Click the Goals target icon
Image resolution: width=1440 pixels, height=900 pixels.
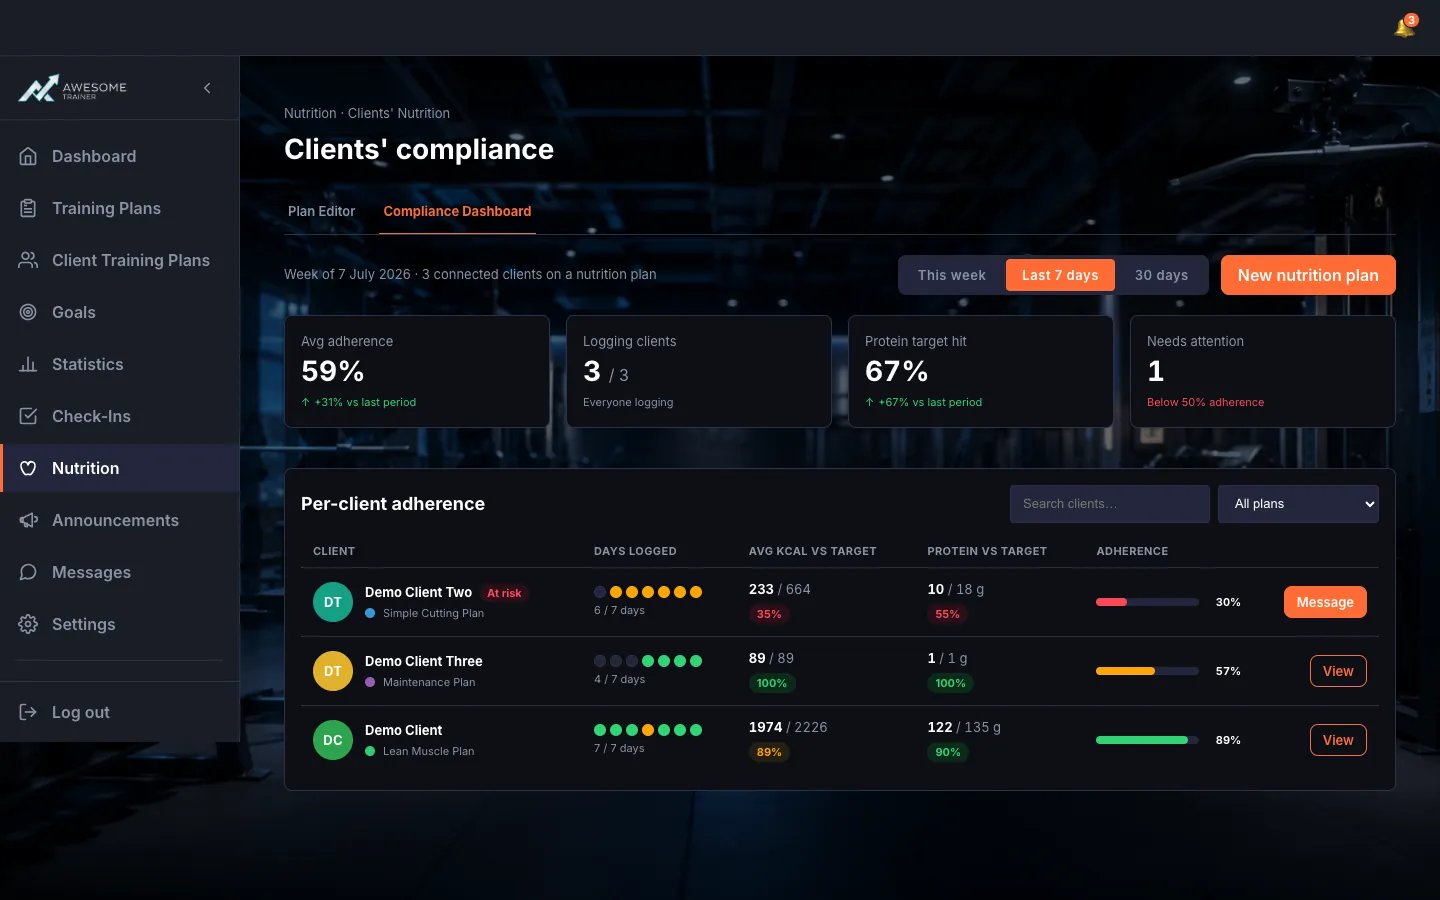click(x=28, y=312)
